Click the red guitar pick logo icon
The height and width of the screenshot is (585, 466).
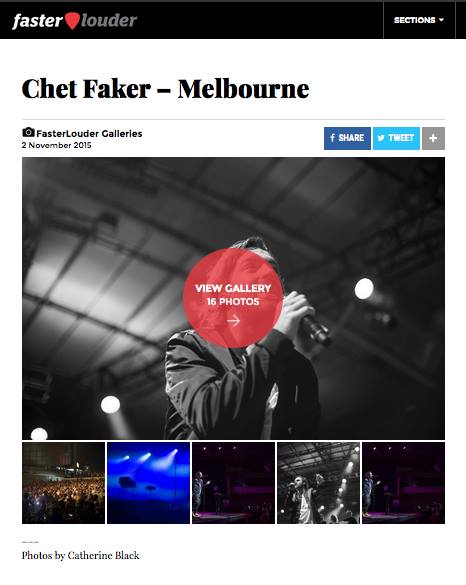72,21
